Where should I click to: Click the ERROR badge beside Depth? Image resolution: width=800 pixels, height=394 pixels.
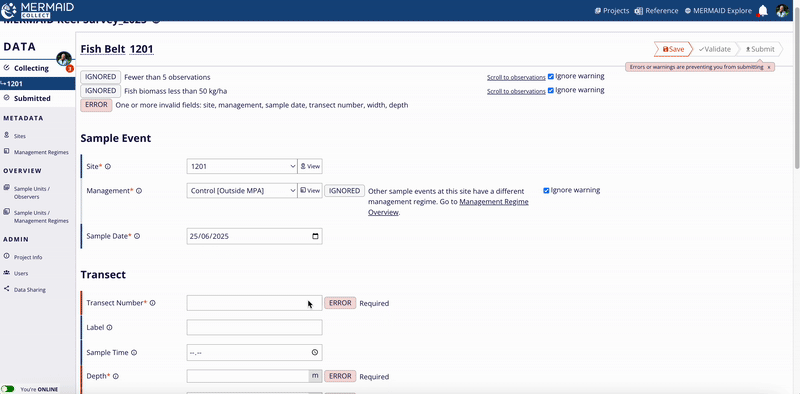(340, 376)
